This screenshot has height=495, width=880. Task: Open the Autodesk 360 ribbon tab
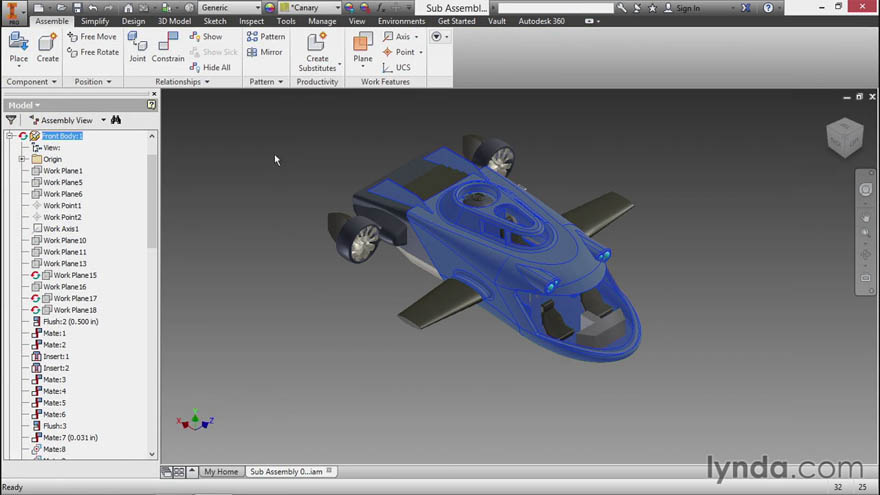541,21
